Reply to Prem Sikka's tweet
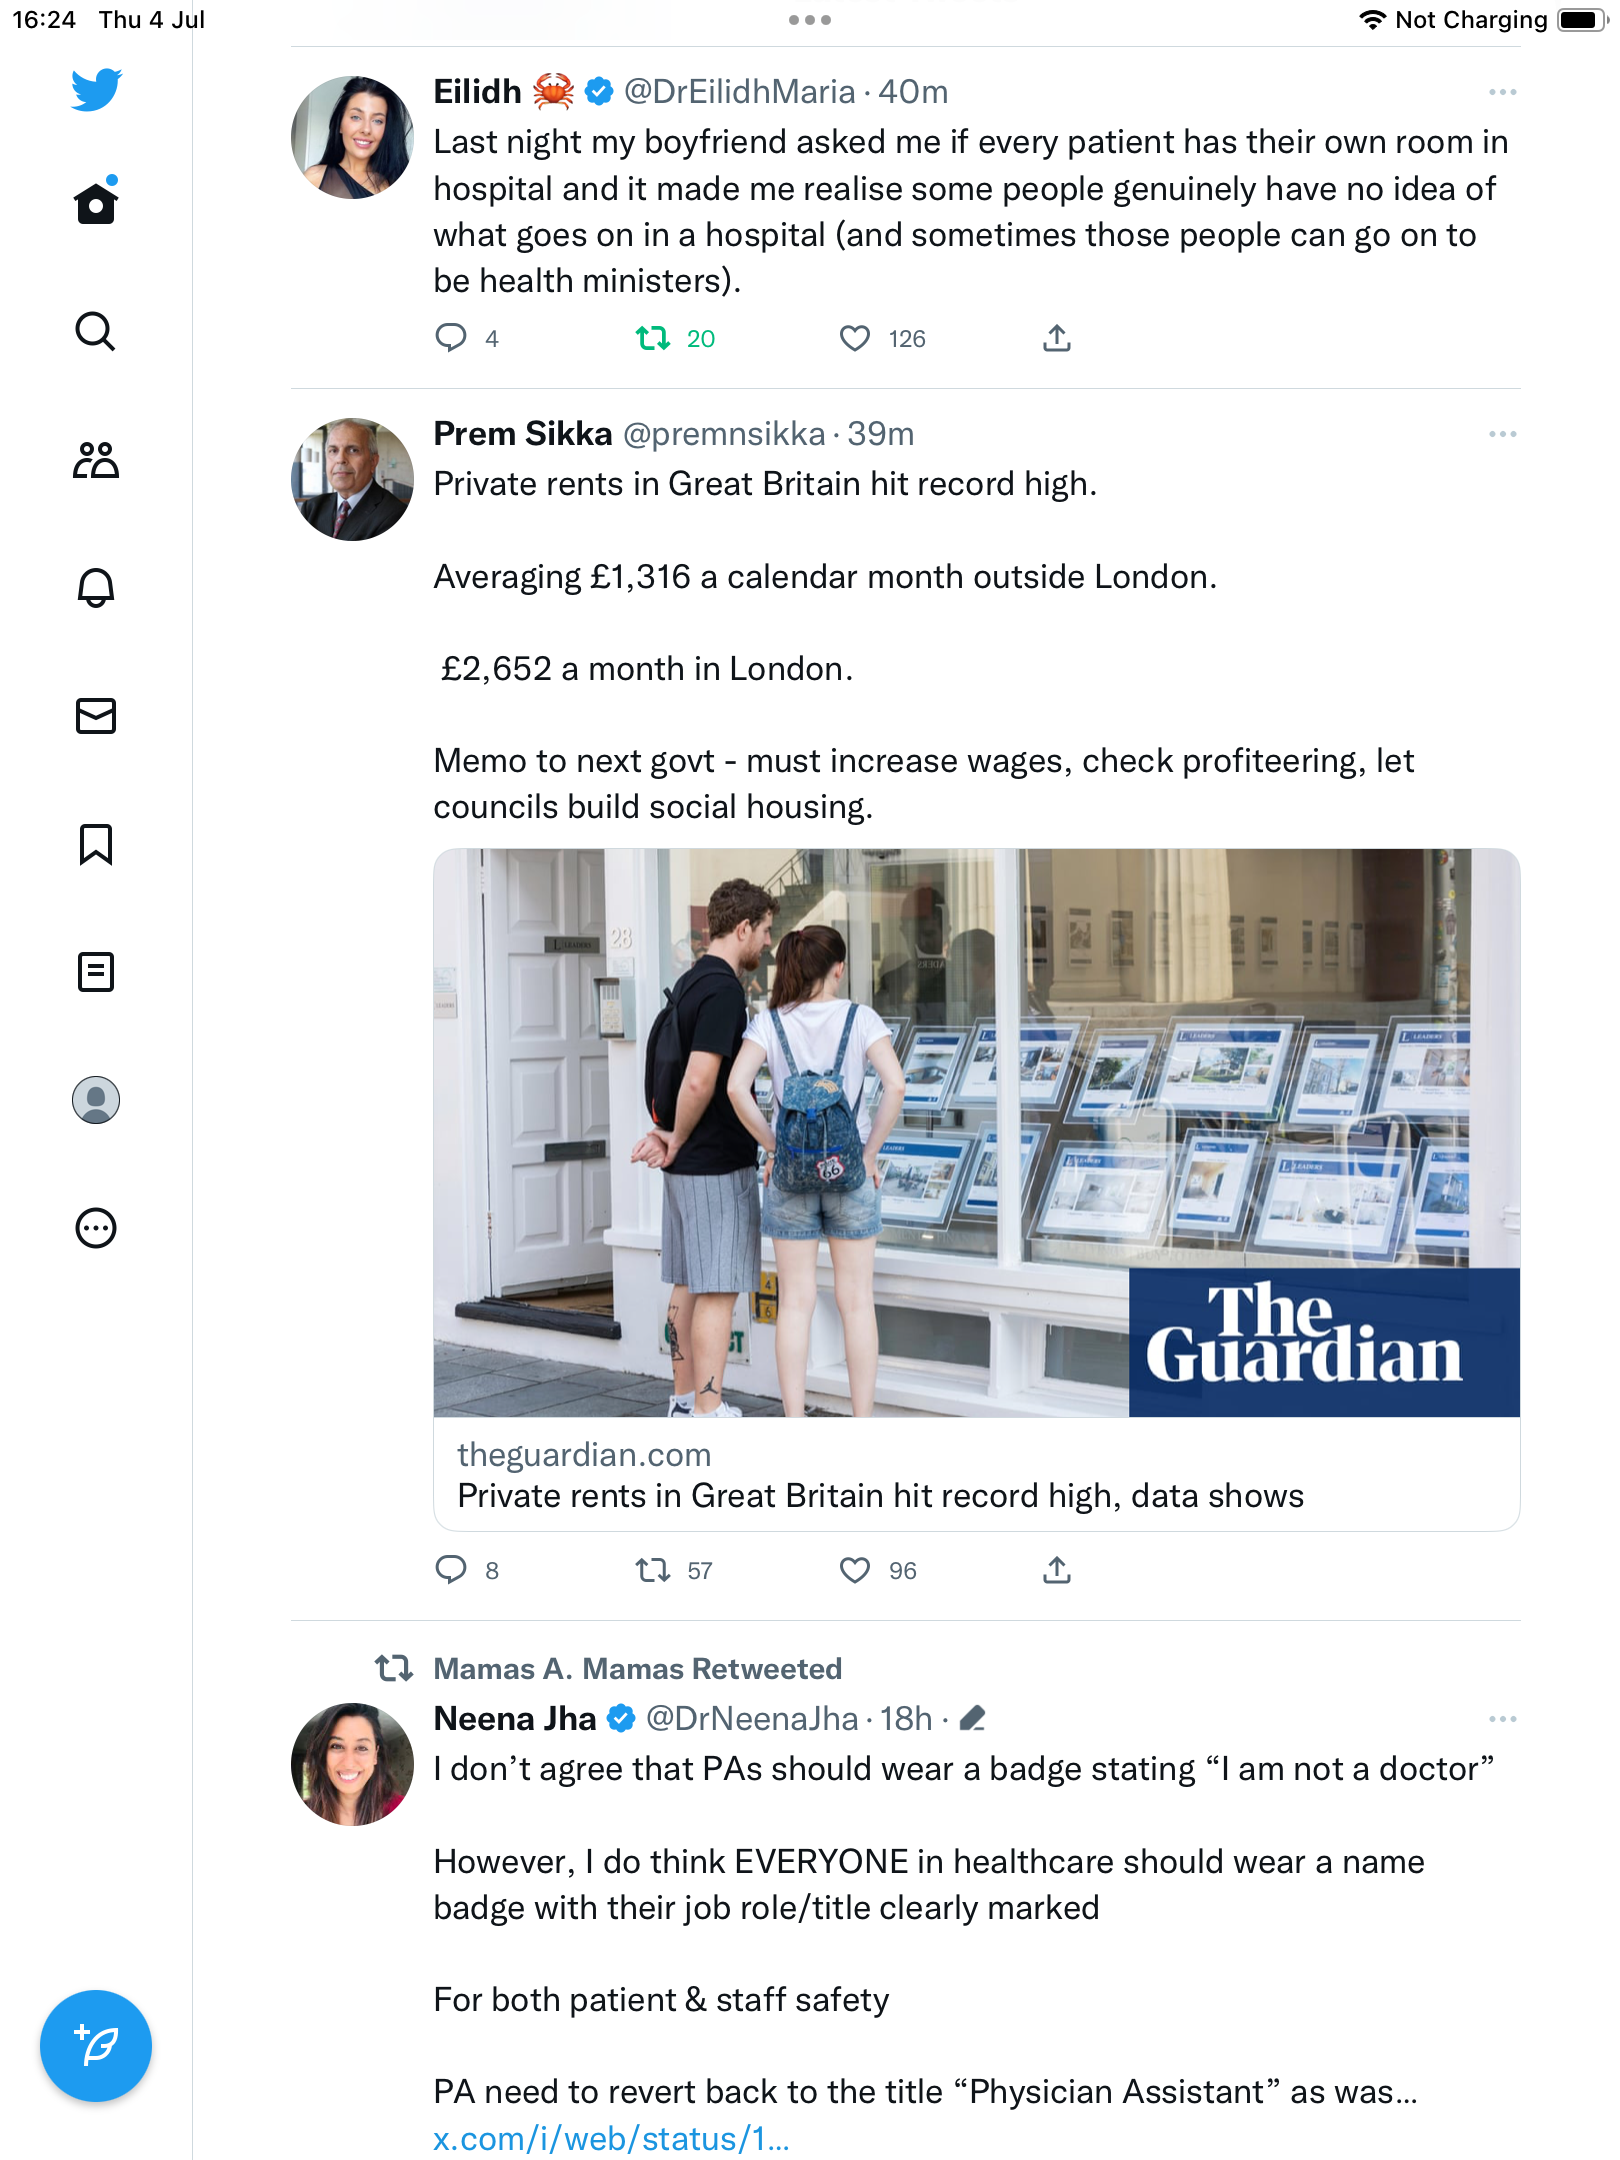 [451, 1570]
